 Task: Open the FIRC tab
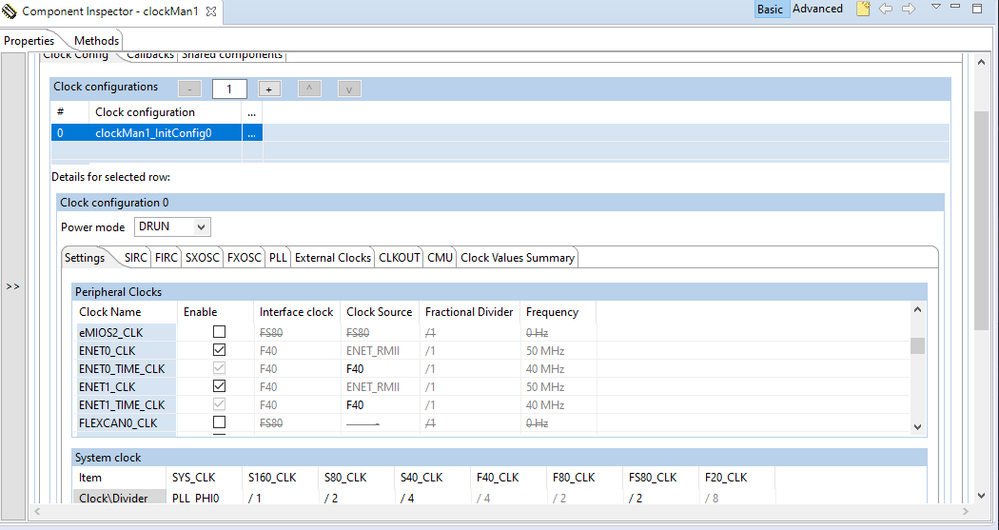pyautogui.click(x=166, y=258)
